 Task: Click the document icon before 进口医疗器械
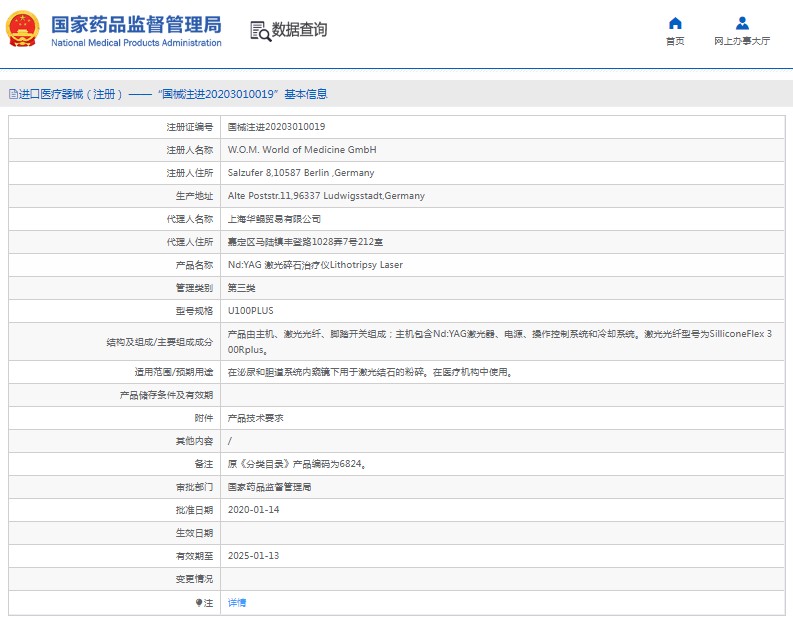point(12,94)
